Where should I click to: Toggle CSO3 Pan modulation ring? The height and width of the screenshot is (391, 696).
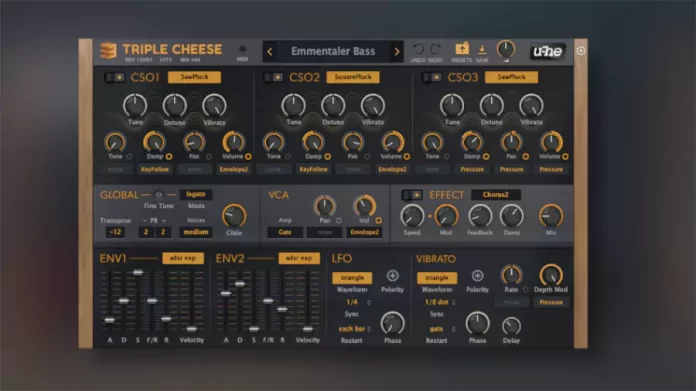526,157
